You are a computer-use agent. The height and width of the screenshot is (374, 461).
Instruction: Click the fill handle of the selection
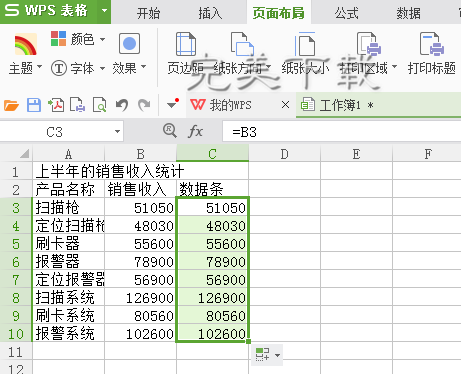tap(249, 341)
